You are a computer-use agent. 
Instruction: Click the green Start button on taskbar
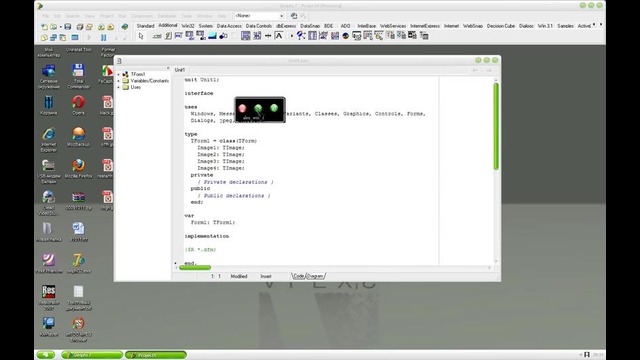46,355
